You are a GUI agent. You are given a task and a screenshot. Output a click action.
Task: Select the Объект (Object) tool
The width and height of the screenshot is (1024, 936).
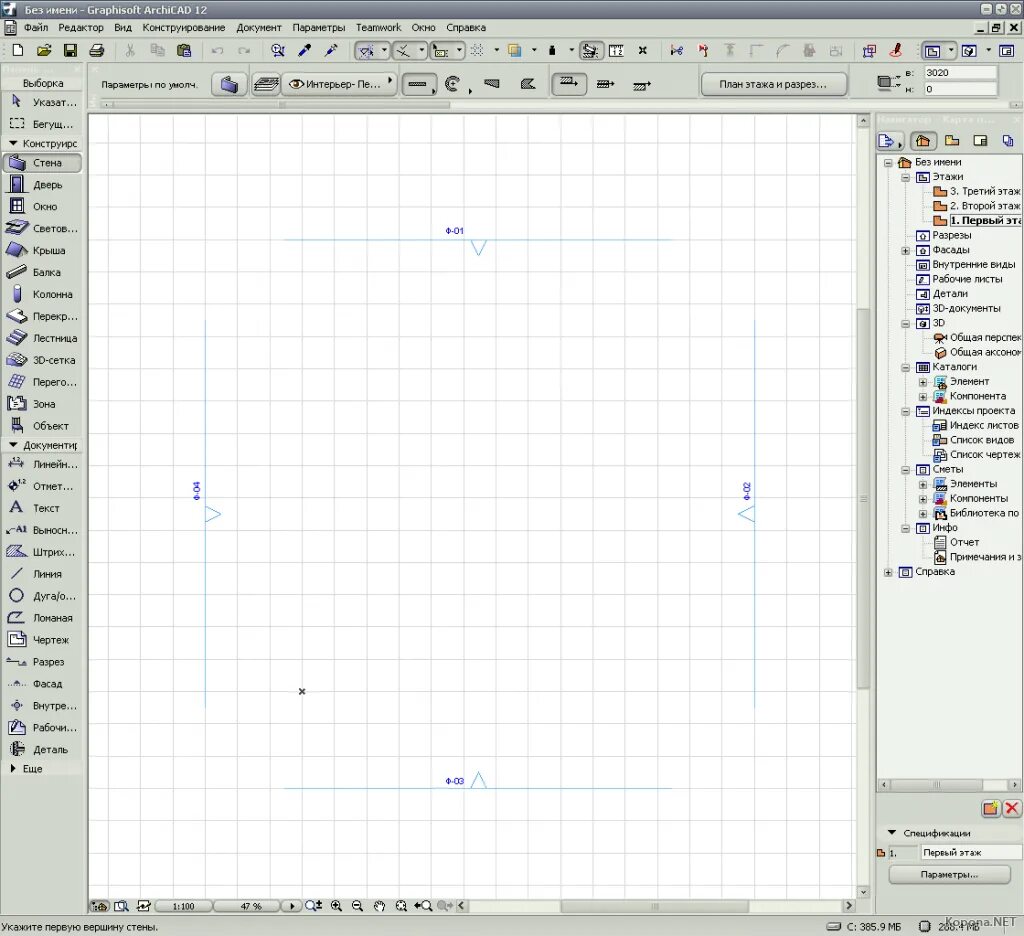(x=43, y=426)
